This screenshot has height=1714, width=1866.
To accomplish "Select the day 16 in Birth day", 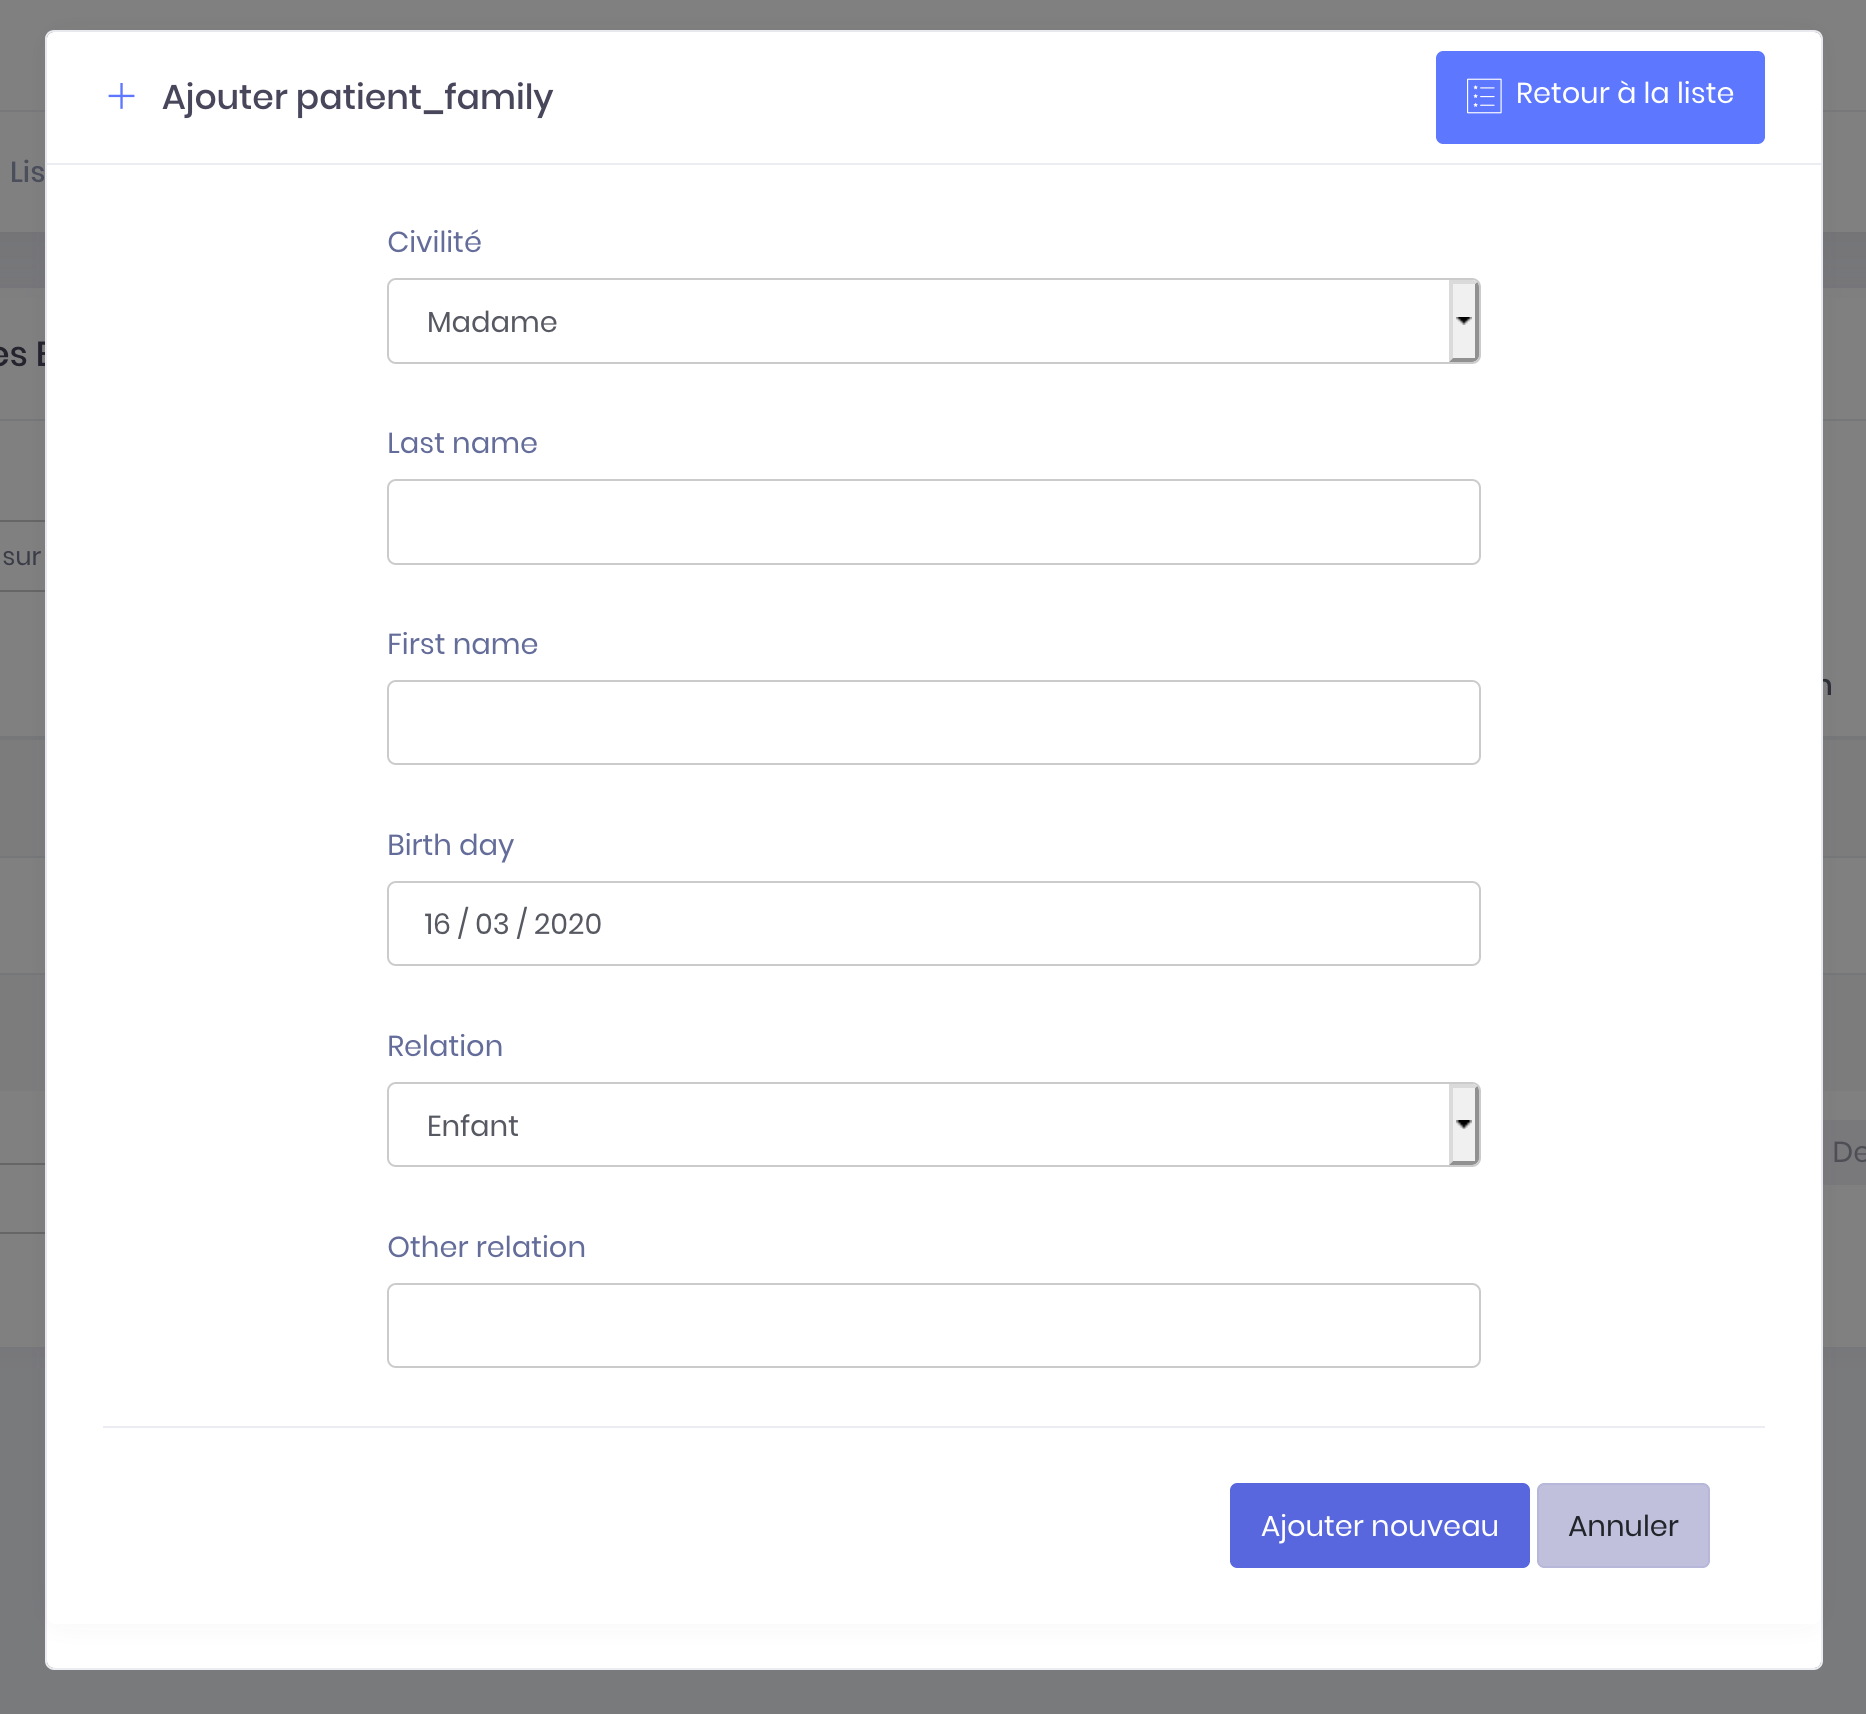I will click(x=437, y=924).
